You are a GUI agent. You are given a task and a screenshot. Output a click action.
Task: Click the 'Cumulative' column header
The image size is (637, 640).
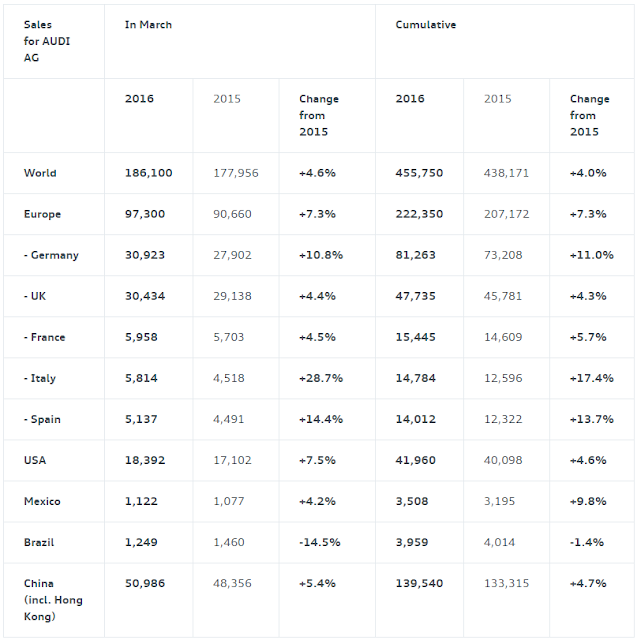[426, 25]
